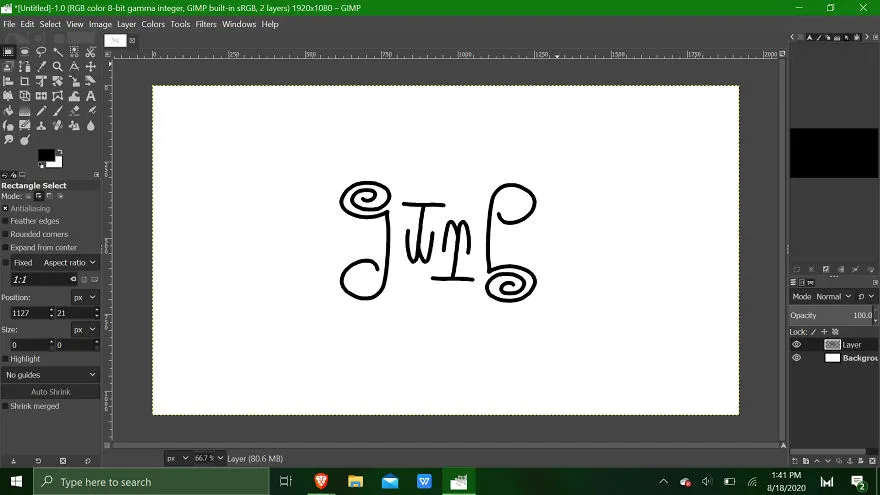Screen dimensions: 880x495
Task: Click the Auto Shrink button
Action: click(51, 392)
